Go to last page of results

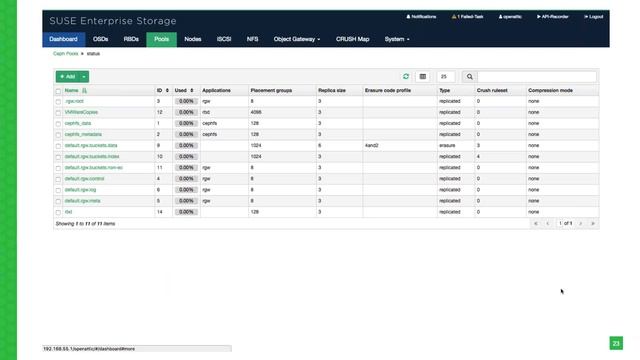coord(593,223)
